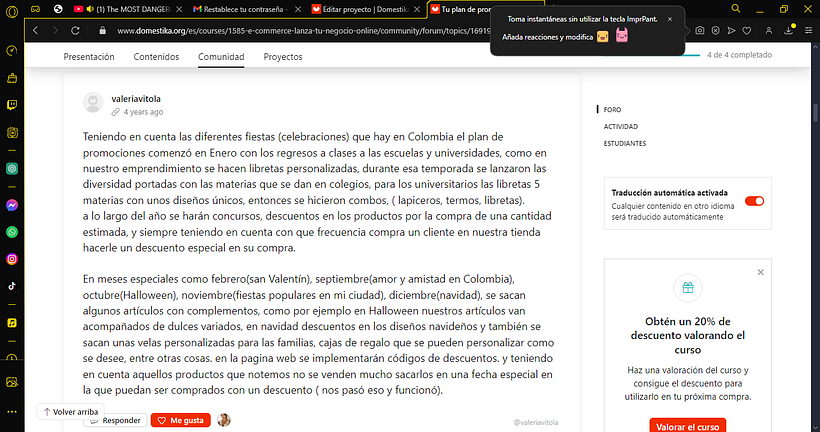This screenshot has width=820, height=432.
Task: Click the 'Volver arriba' button
Action: [71, 412]
